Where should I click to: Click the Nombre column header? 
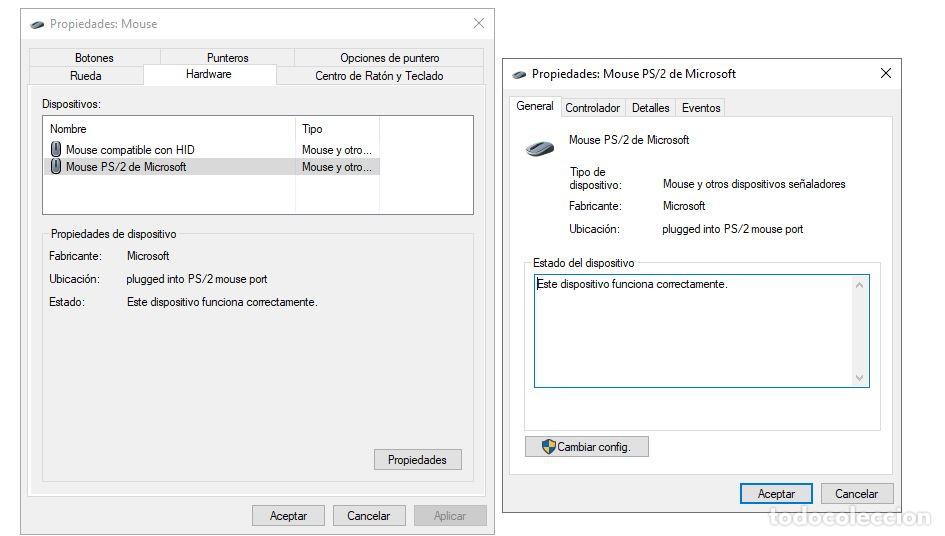tap(170, 128)
